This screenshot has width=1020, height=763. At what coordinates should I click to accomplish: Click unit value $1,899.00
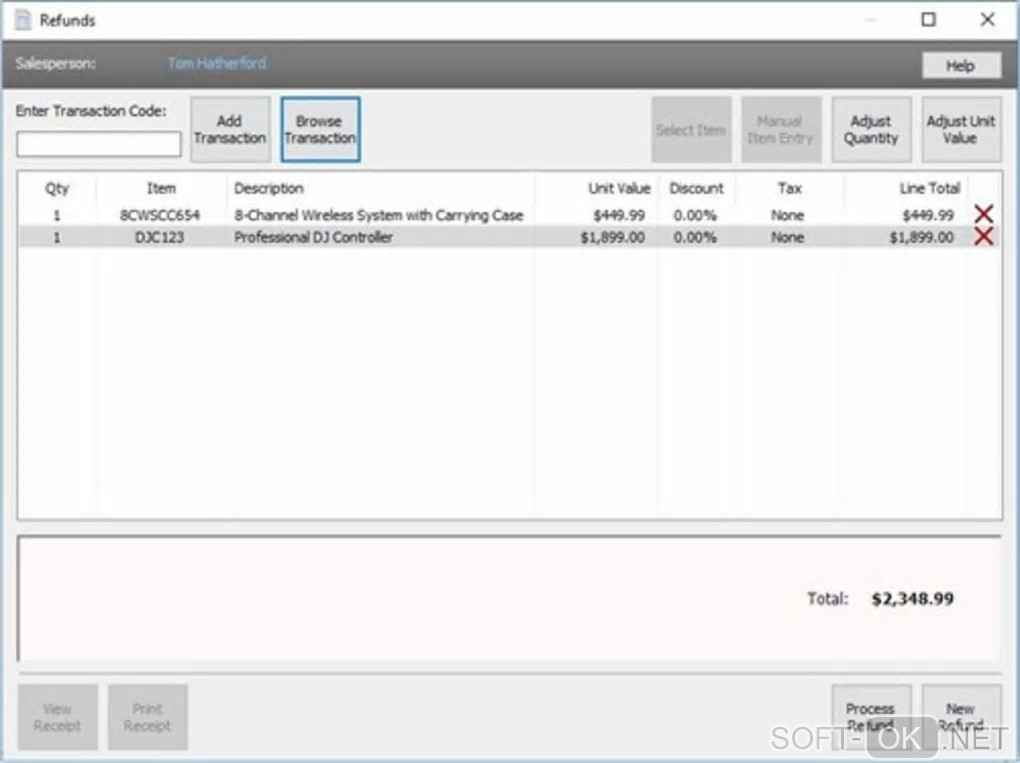[x=613, y=237]
